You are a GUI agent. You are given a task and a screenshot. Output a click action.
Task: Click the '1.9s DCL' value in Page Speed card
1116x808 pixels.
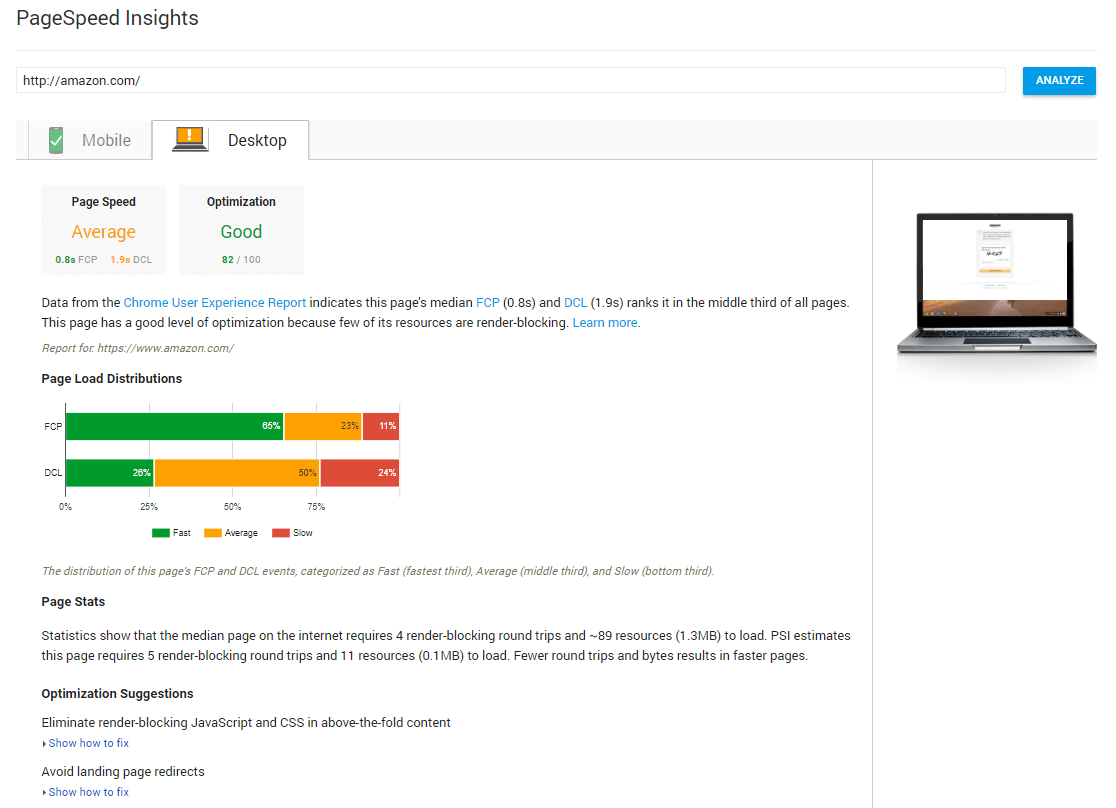(131, 260)
